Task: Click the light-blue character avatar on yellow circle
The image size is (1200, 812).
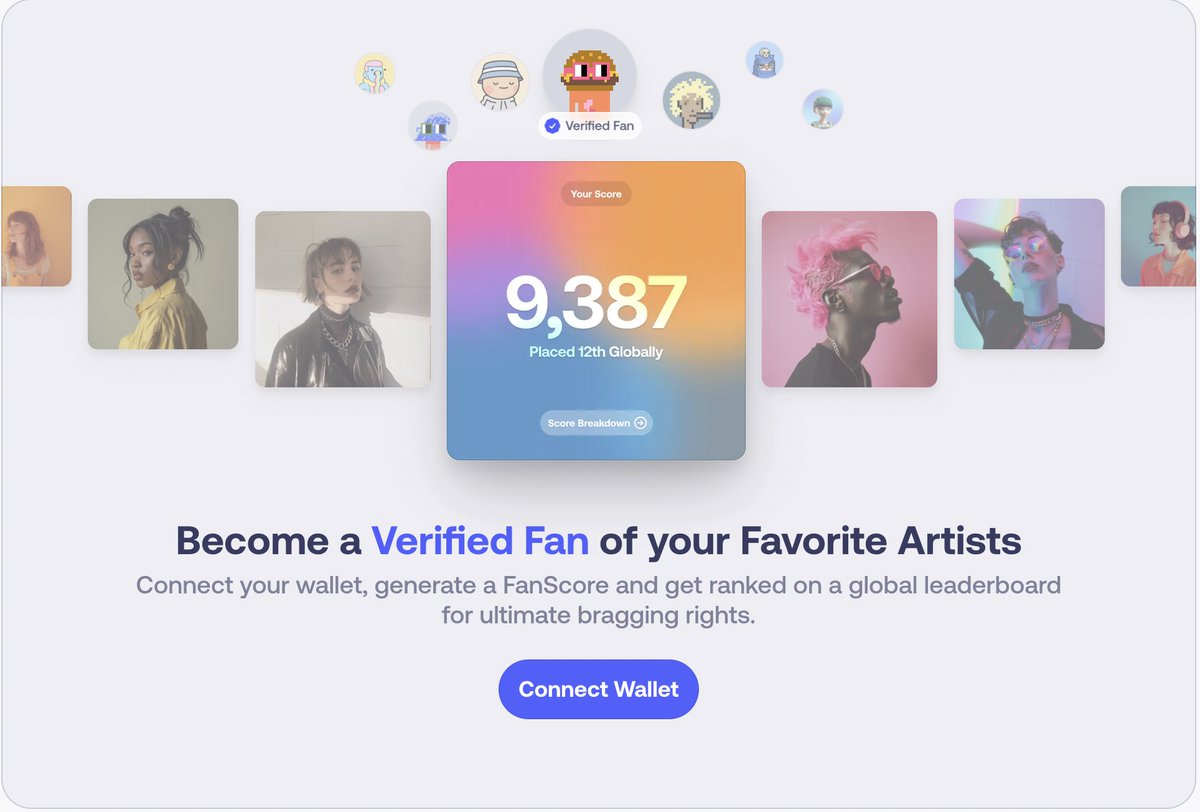Action: 375,73
